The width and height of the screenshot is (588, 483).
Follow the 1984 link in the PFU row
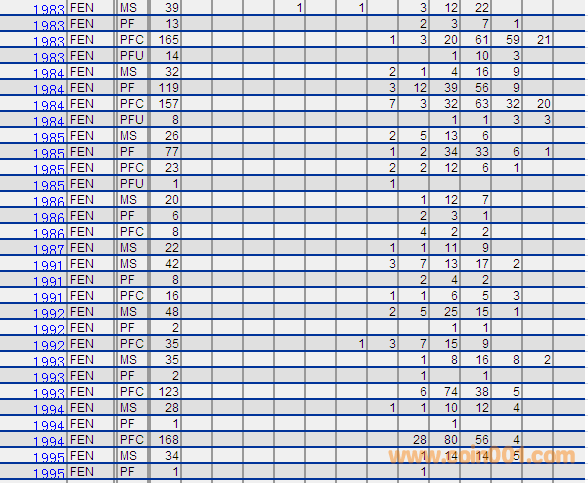click(x=49, y=121)
